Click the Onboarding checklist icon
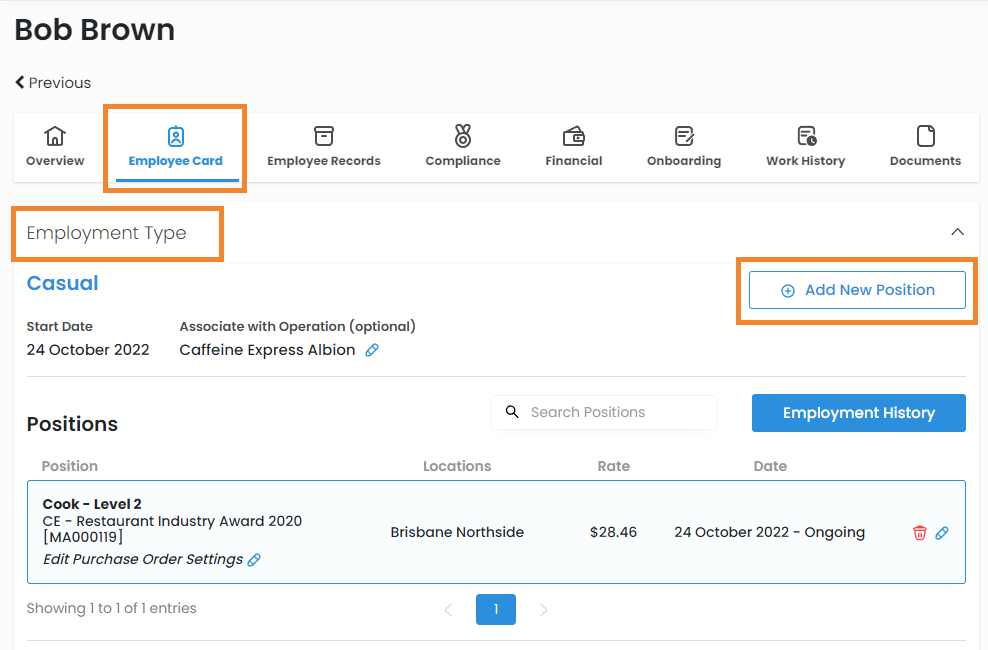Image resolution: width=988 pixels, height=650 pixels. click(684, 136)
